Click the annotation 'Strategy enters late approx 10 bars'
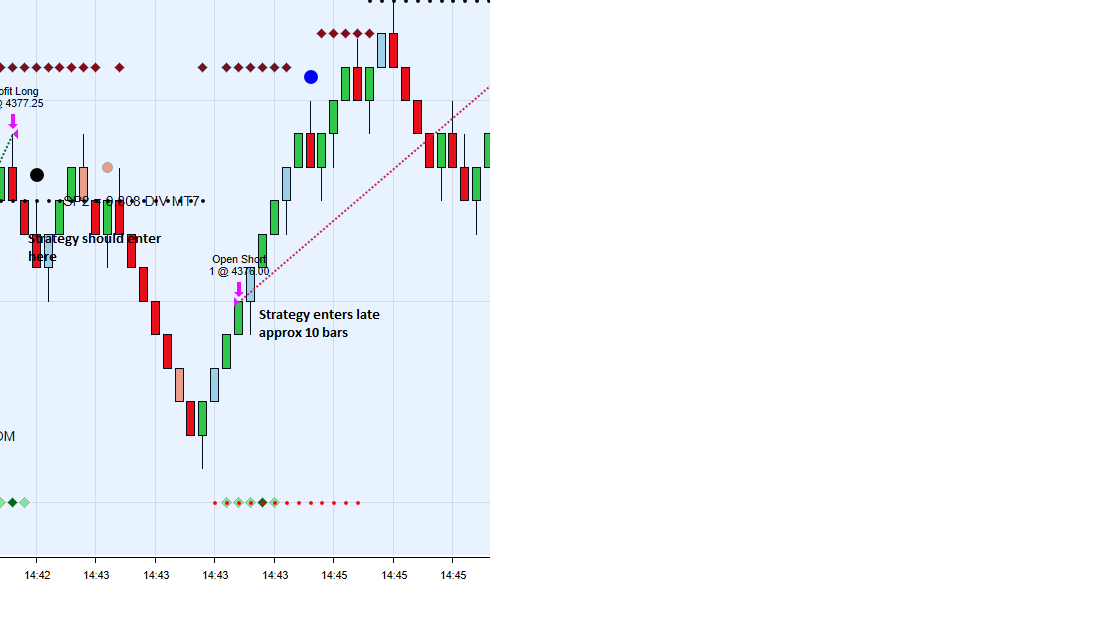 319,323
